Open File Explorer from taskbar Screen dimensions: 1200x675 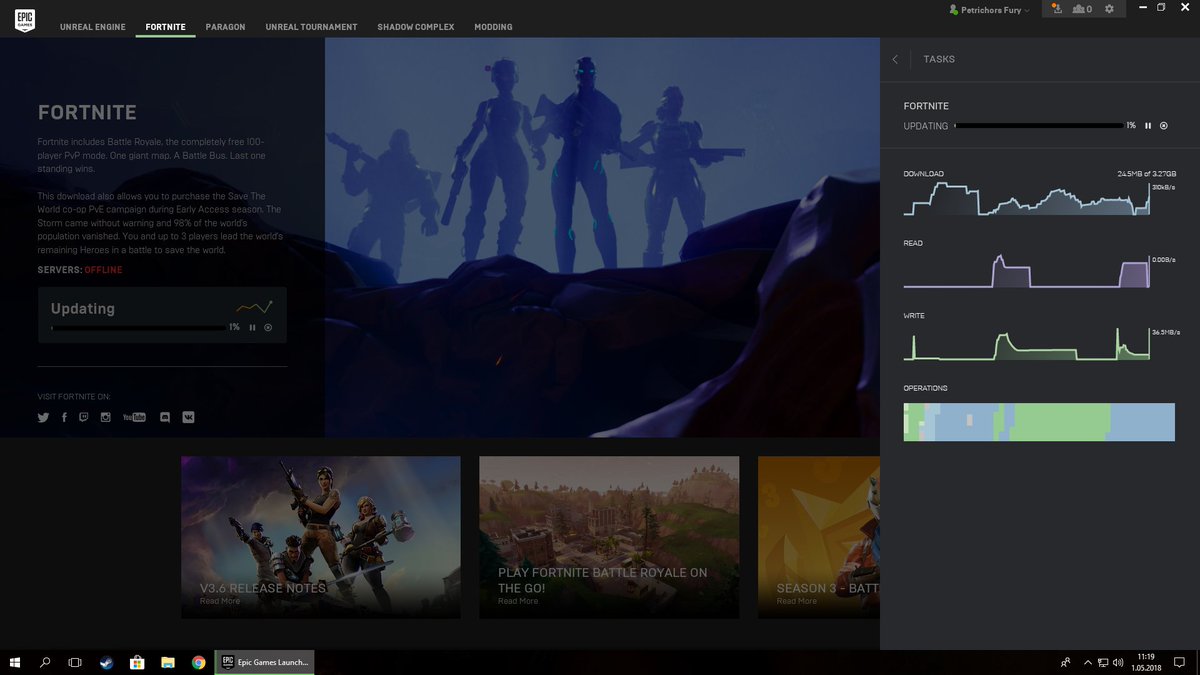pos(168,662)
